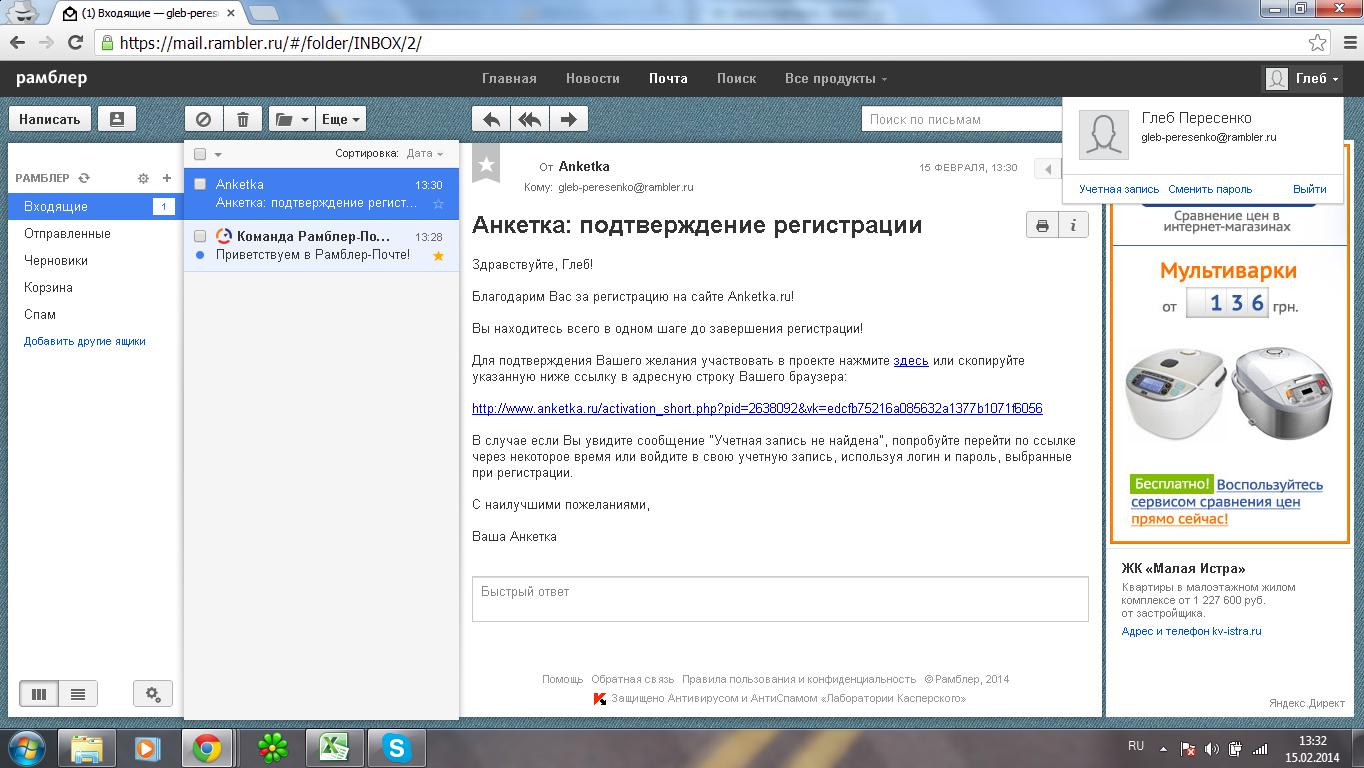The width and height of the screenshot is (1364, 768).
Task: Go back in browser history
Action: pyautogui.click(x=17, y=42)
